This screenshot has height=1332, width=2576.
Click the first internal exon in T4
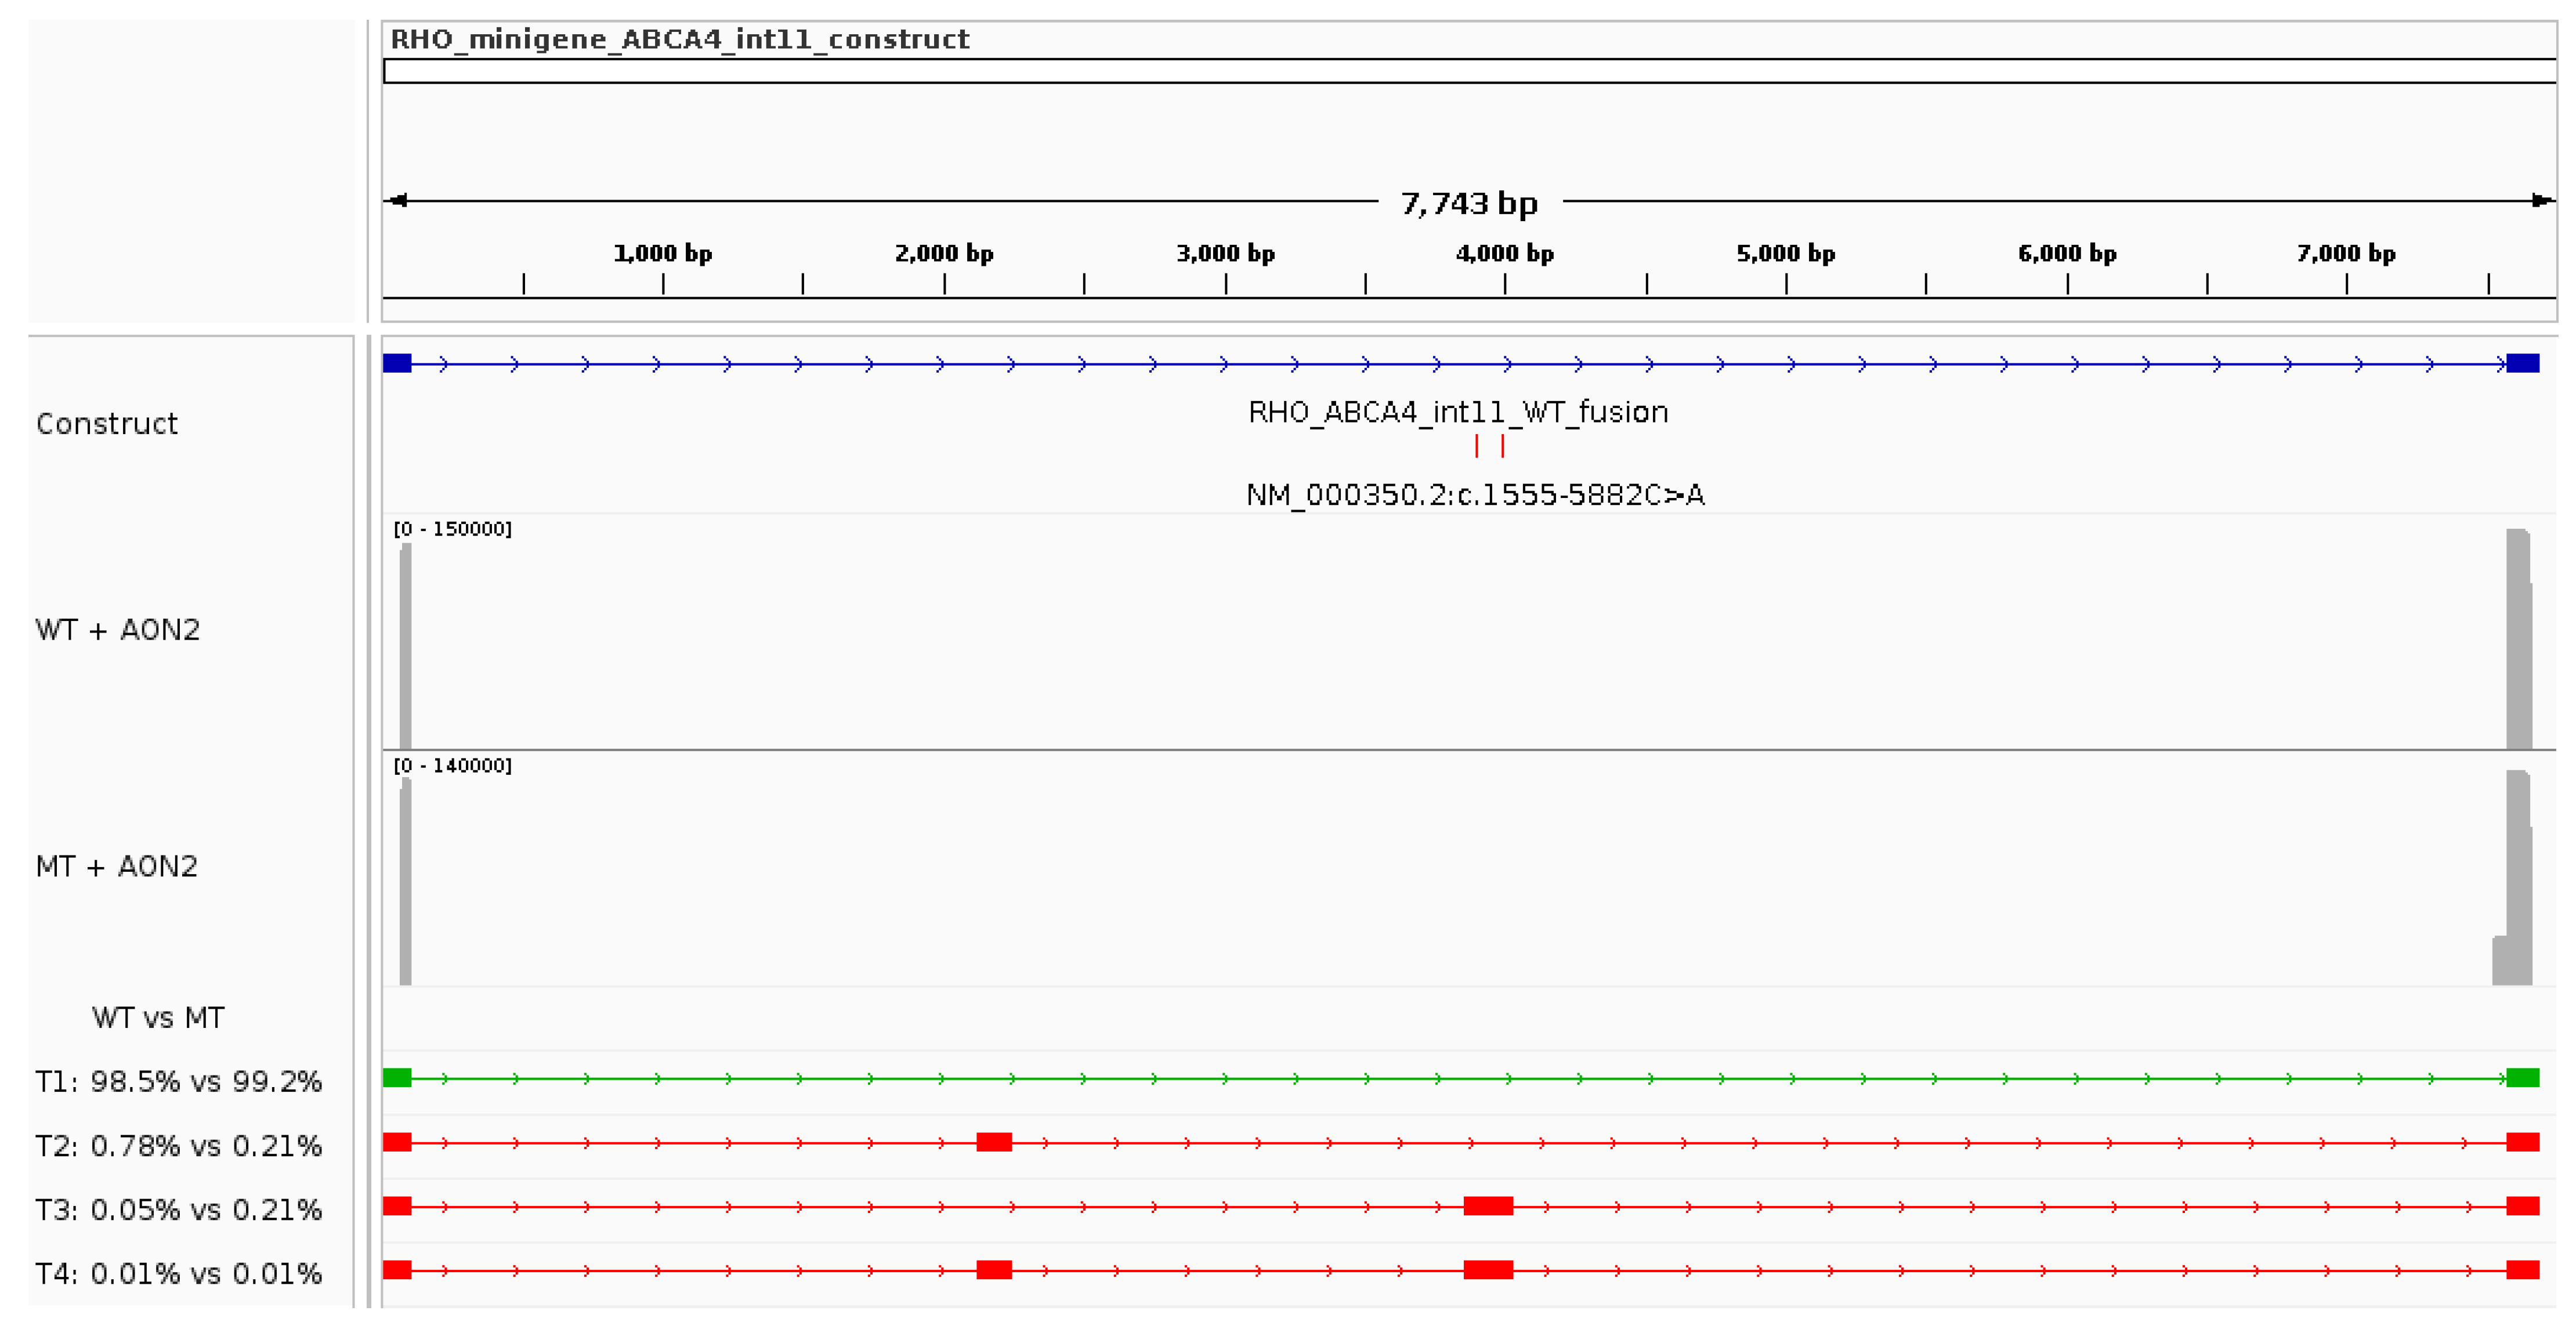994,1270
